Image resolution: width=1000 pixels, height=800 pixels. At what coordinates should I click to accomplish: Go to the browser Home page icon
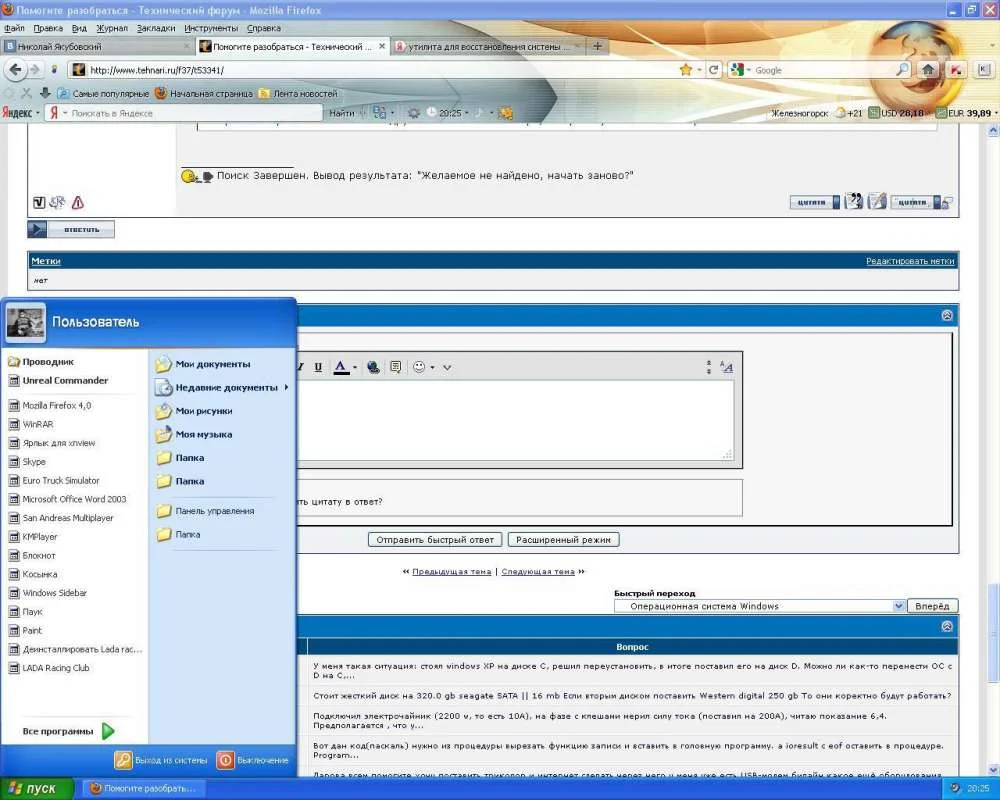coord(928,70)
